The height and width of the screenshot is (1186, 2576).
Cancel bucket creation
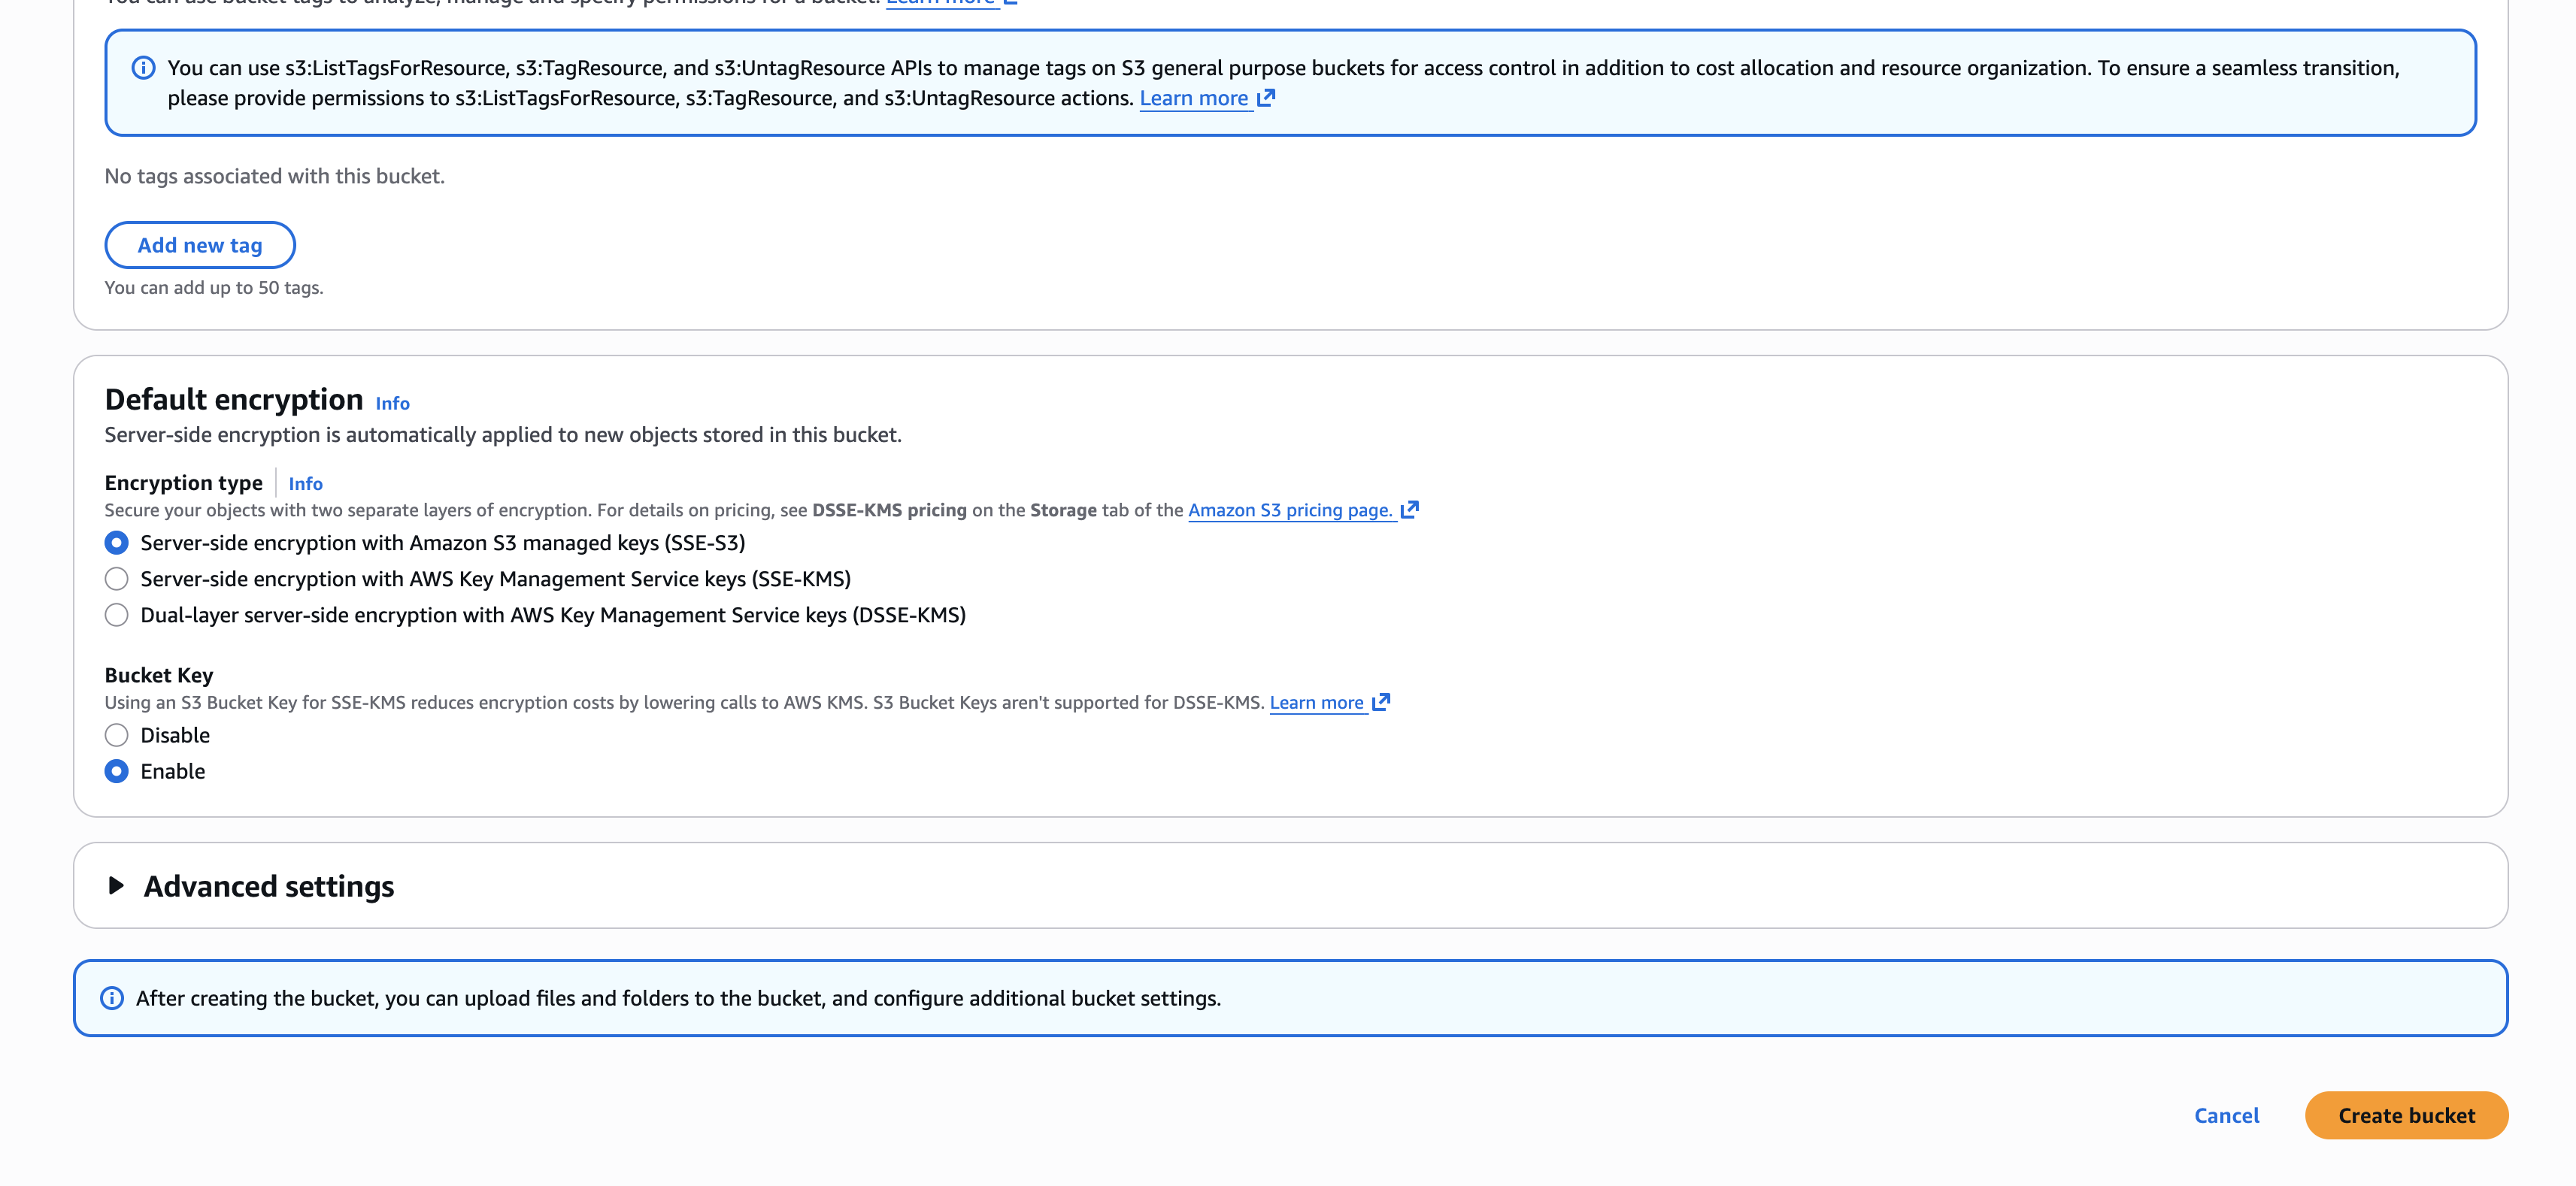(x=2226, y=1115)
